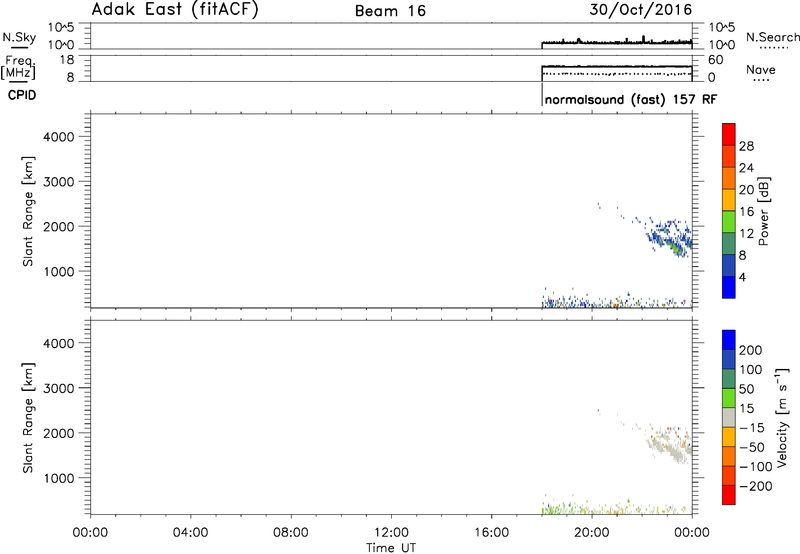Click the '20:00' time tick label
The image size is (800, 554).
pyautogui.click(x=592, y=533)
